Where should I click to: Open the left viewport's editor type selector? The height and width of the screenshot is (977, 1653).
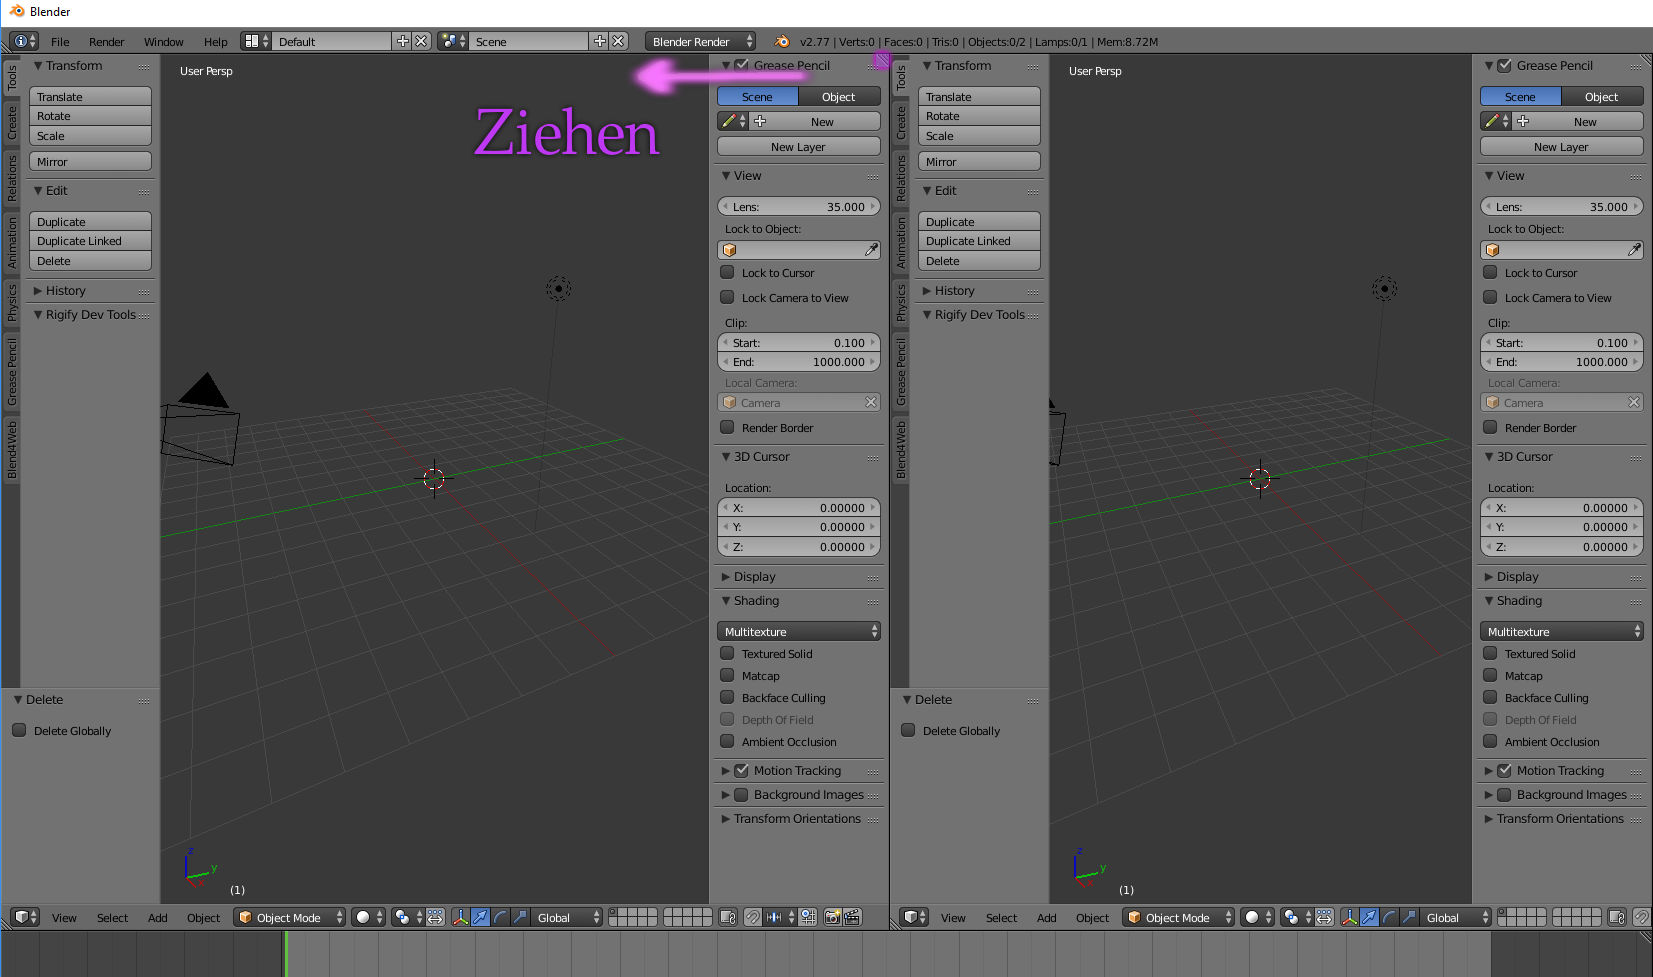pos(25,917)
